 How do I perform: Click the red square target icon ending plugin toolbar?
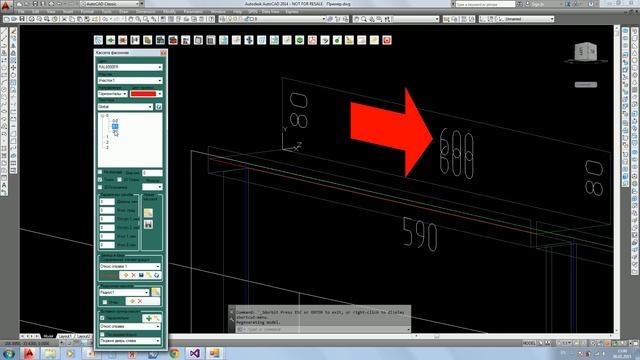tap(387, 40)
